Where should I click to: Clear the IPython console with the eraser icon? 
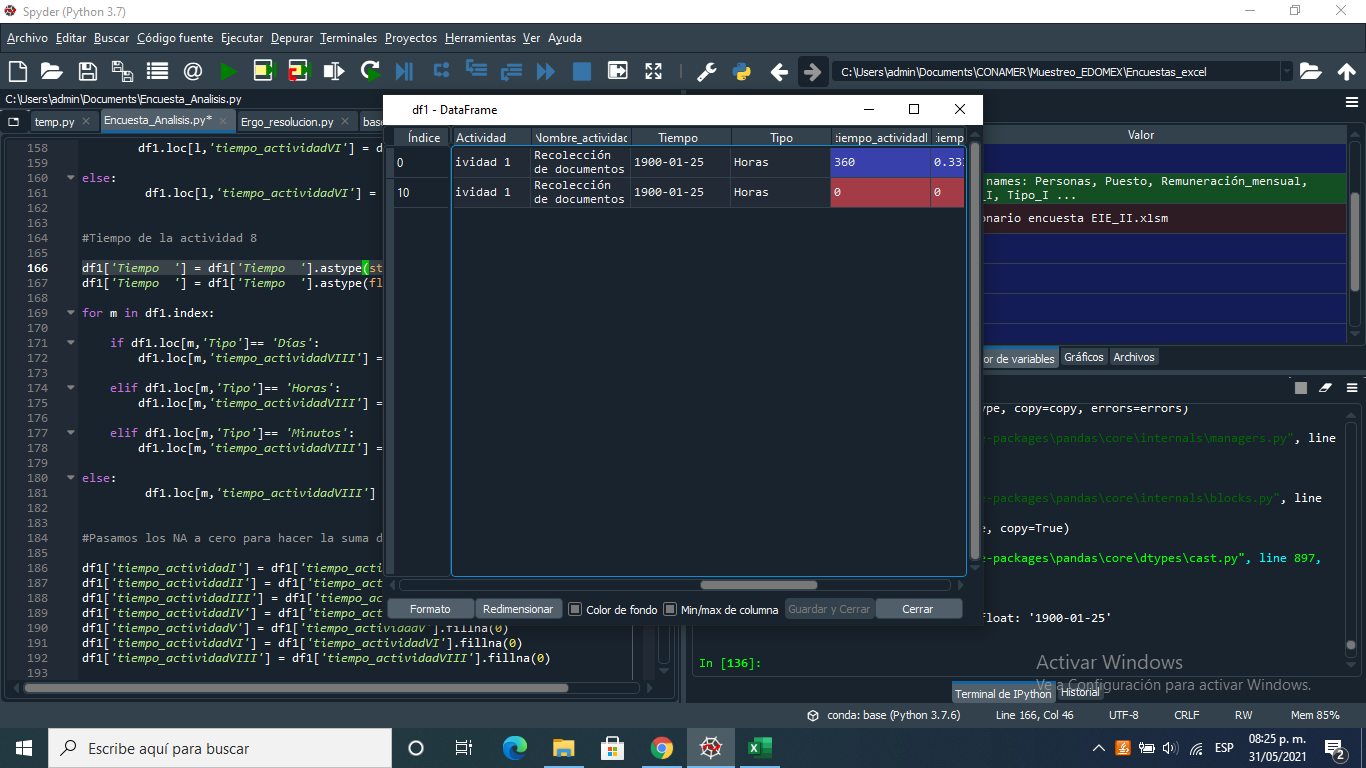(1326, 388)
